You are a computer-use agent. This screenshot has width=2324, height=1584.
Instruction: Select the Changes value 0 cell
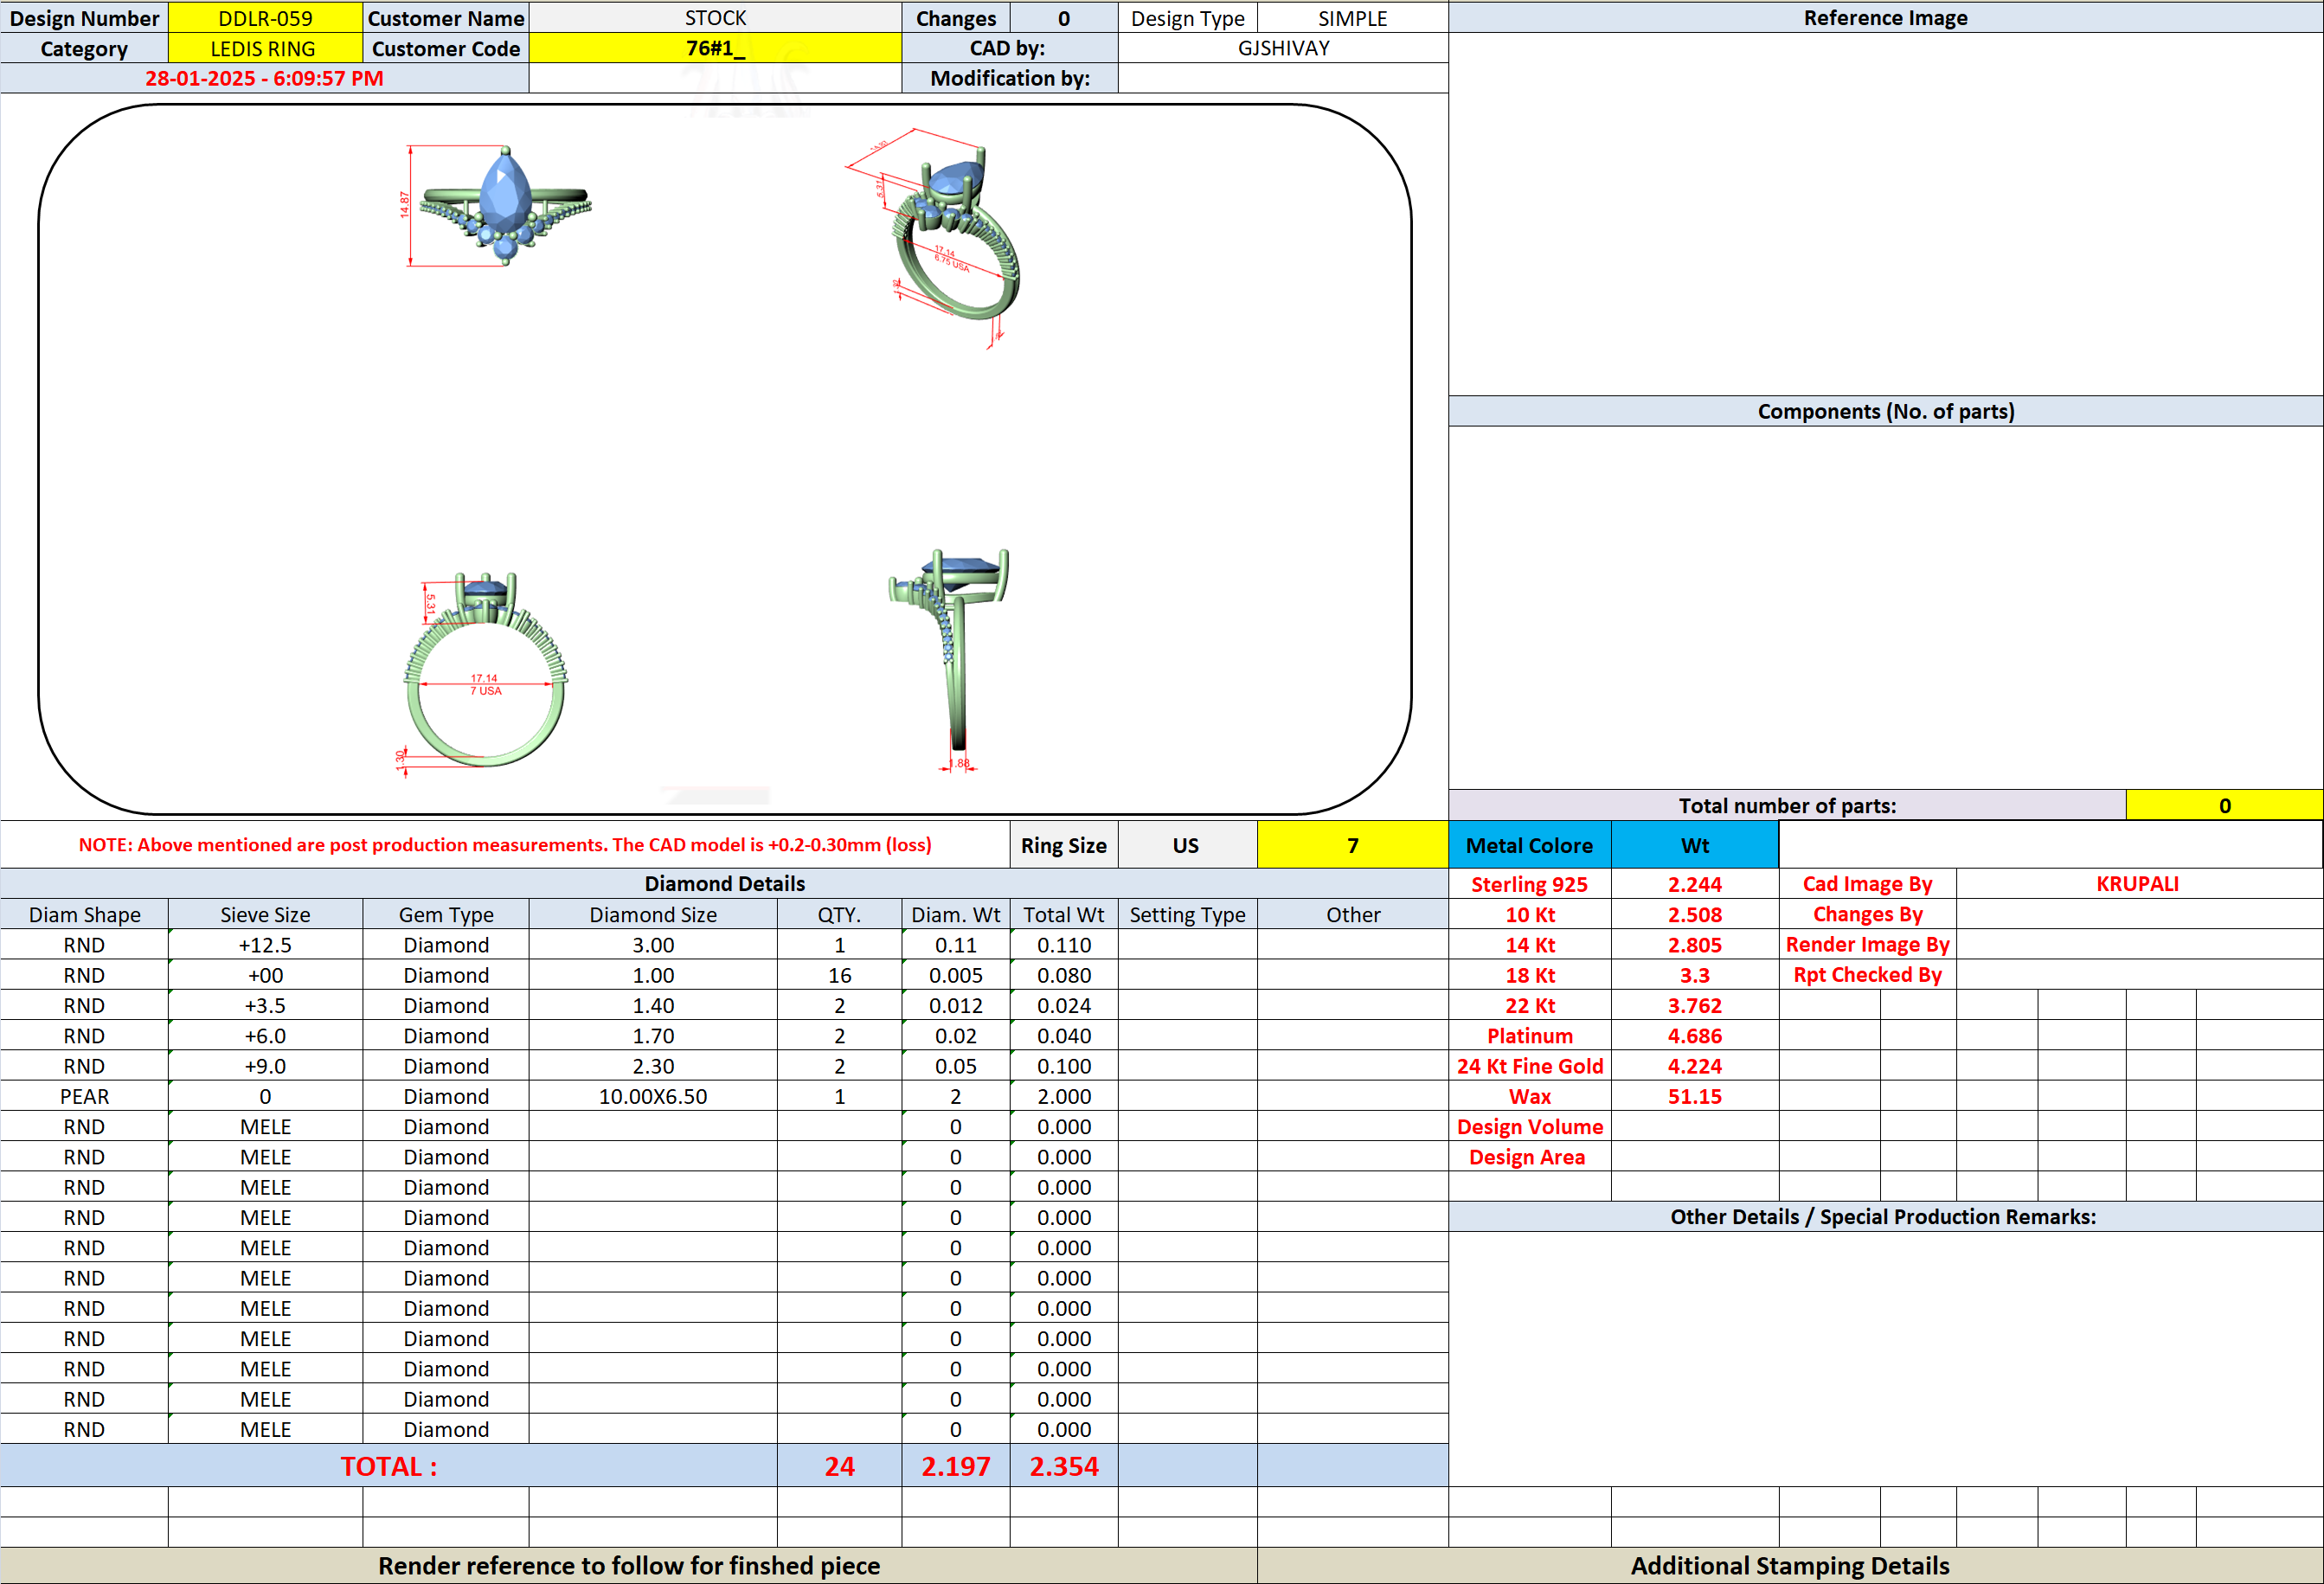tap(1064, 18)
